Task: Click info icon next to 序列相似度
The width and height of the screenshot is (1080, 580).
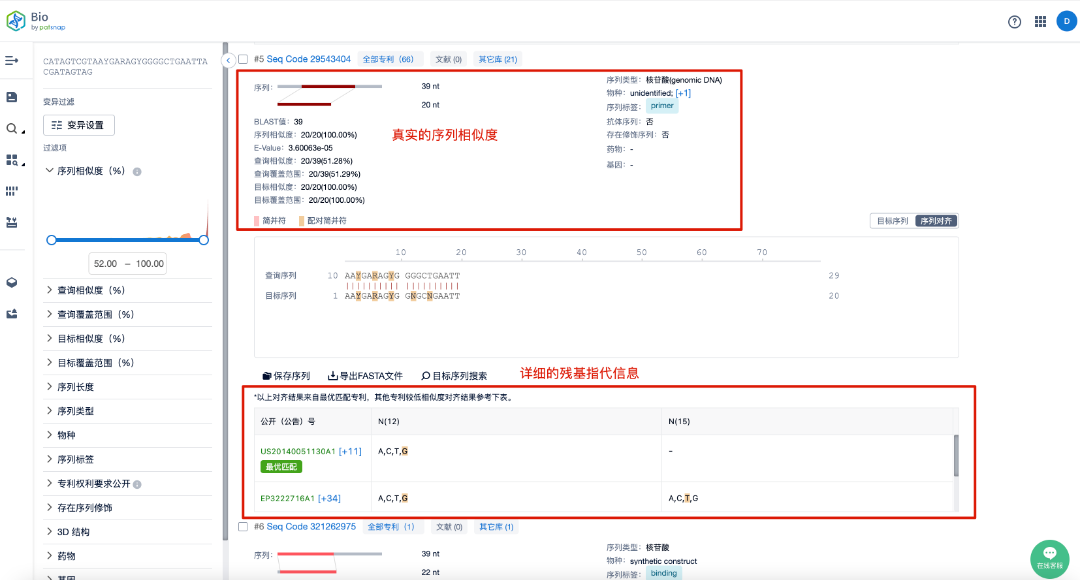Action: (137, 172)
